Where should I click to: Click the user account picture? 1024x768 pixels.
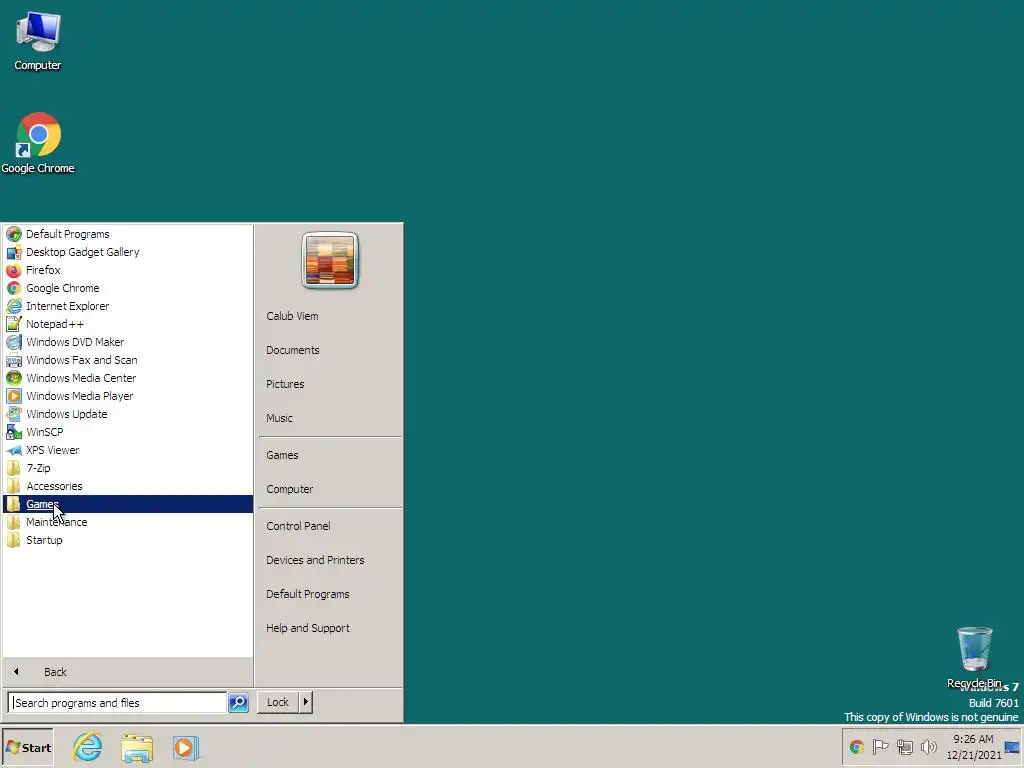[330, 260]
